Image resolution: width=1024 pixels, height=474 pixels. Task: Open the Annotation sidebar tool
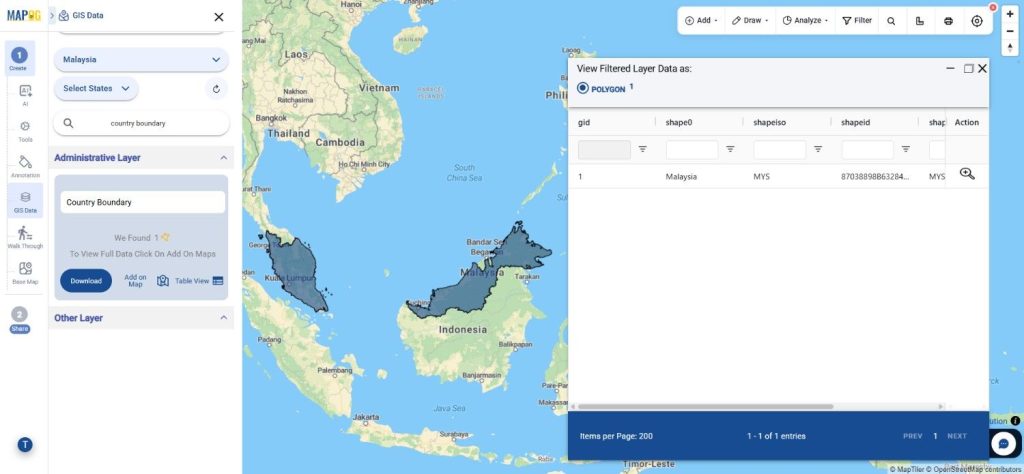pos(25,166)
